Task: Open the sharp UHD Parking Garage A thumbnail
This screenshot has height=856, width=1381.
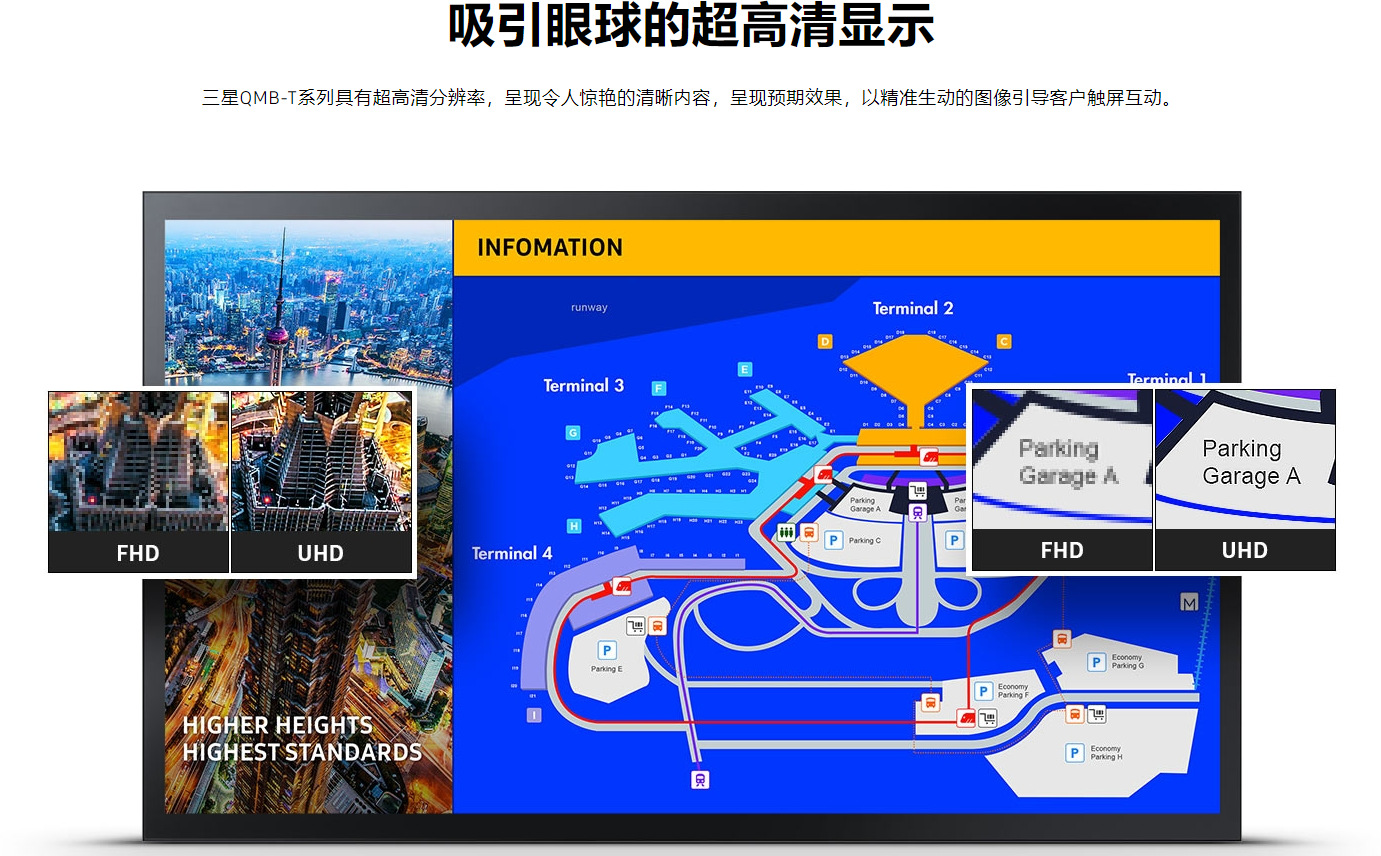Action: pyautogui.click(x=1245, y=459)
